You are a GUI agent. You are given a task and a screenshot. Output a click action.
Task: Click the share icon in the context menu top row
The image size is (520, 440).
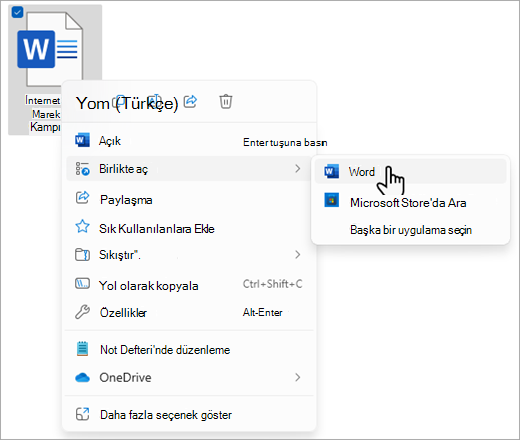pos(191,101)
